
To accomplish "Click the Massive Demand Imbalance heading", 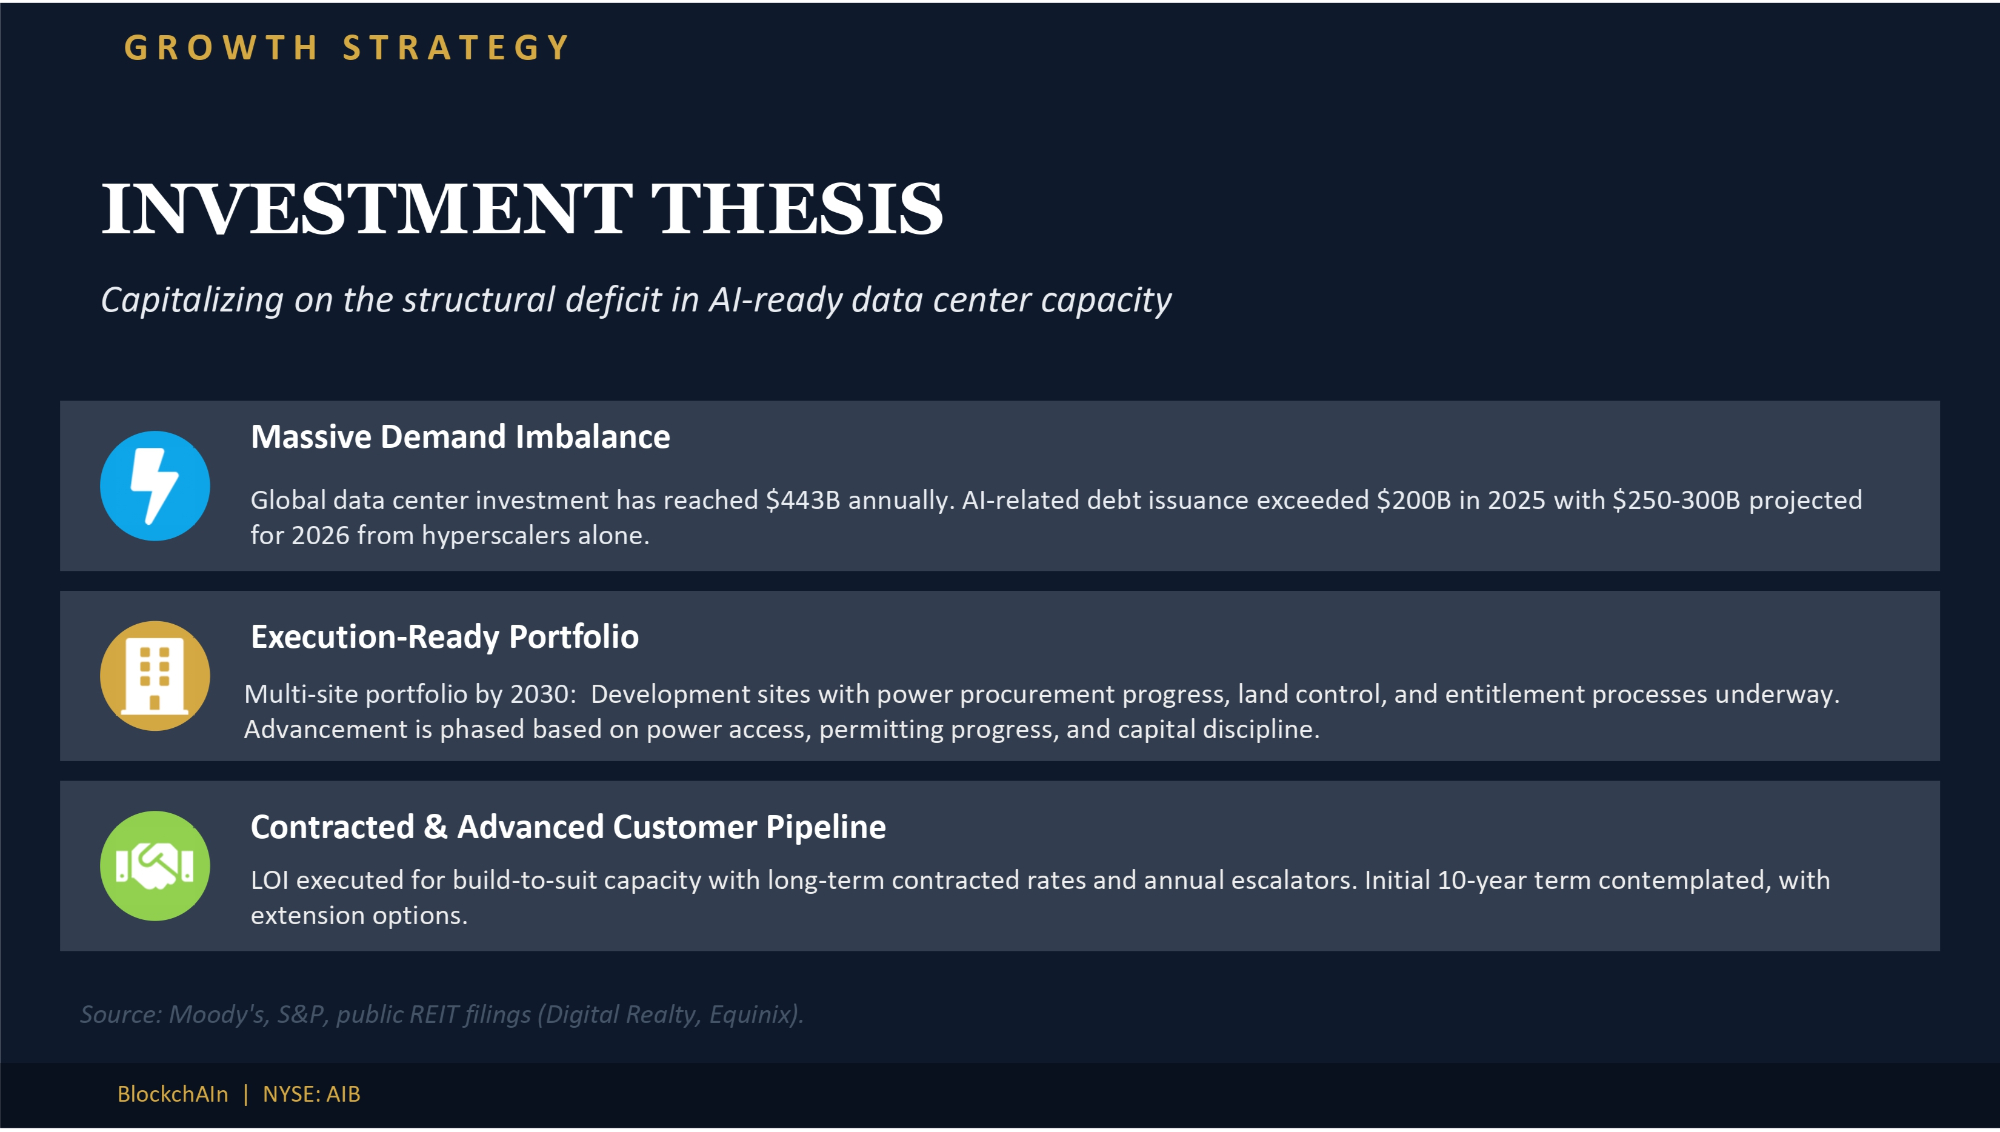I will pyautogui.click(x=460, y=437).
